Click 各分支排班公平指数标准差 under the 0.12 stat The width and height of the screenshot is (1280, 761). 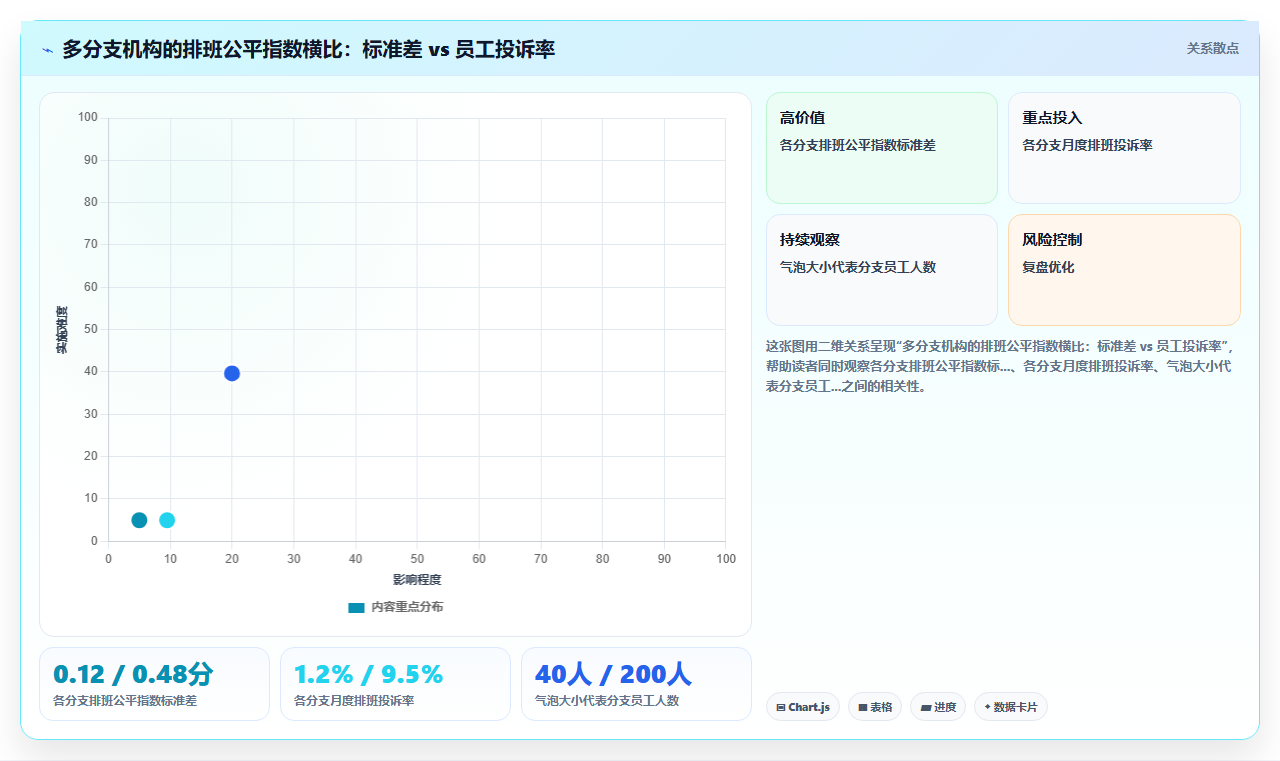pyautogui.click(x=125, y=701)
